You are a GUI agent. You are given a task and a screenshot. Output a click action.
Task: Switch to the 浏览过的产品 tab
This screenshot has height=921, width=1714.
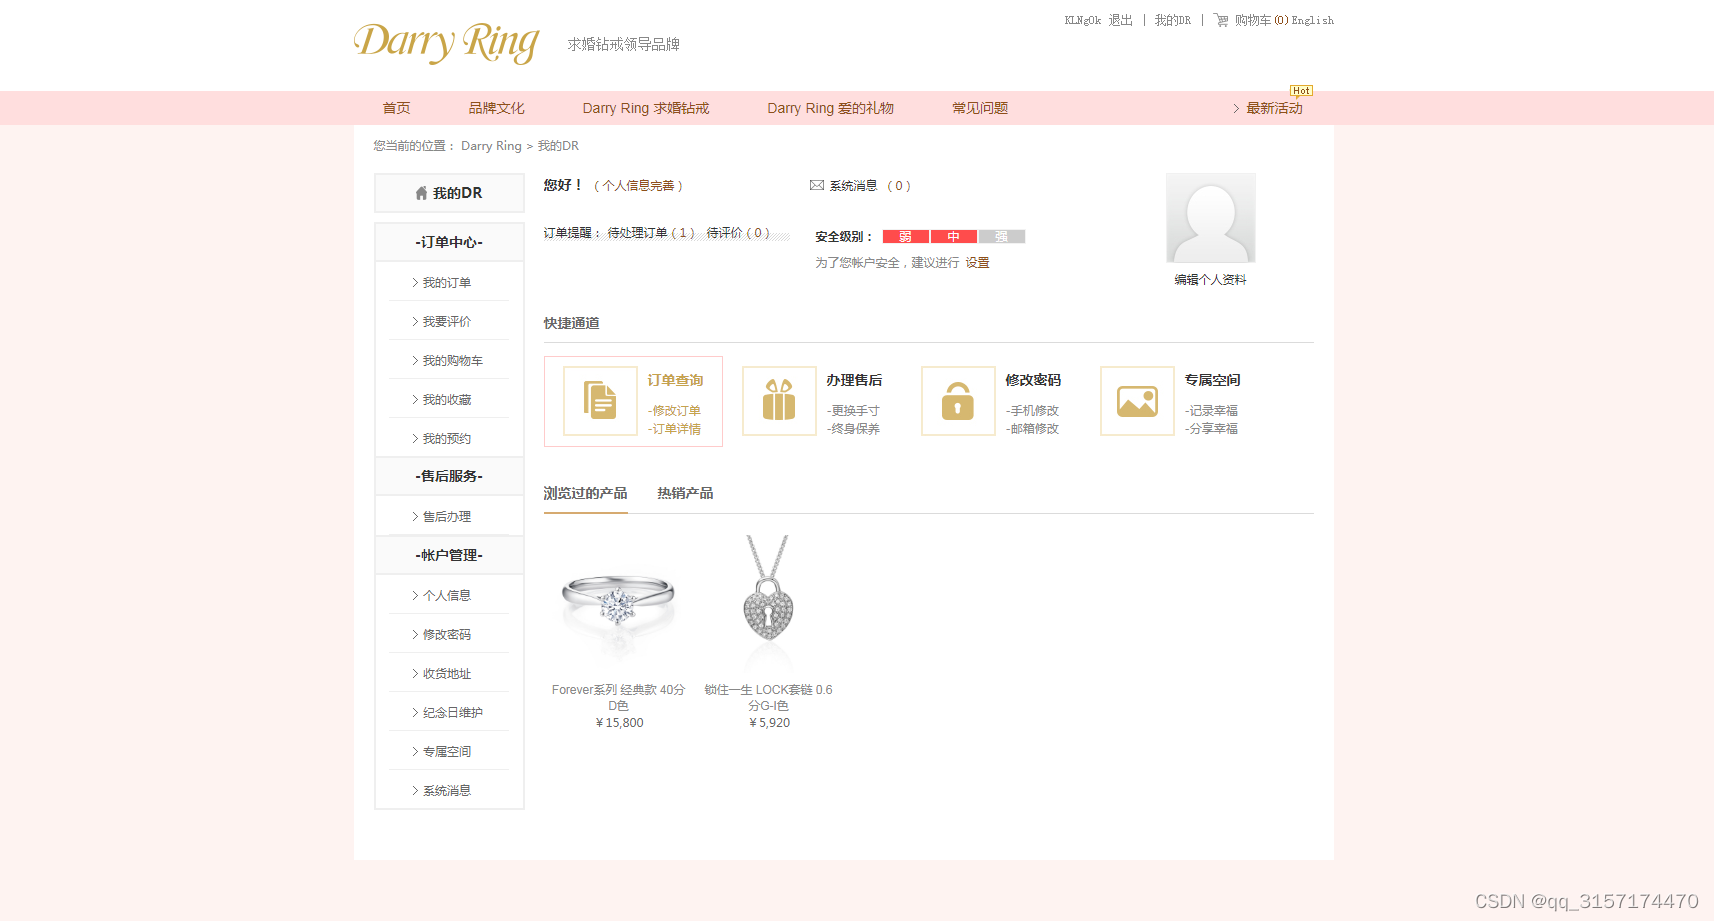point(585,493)
